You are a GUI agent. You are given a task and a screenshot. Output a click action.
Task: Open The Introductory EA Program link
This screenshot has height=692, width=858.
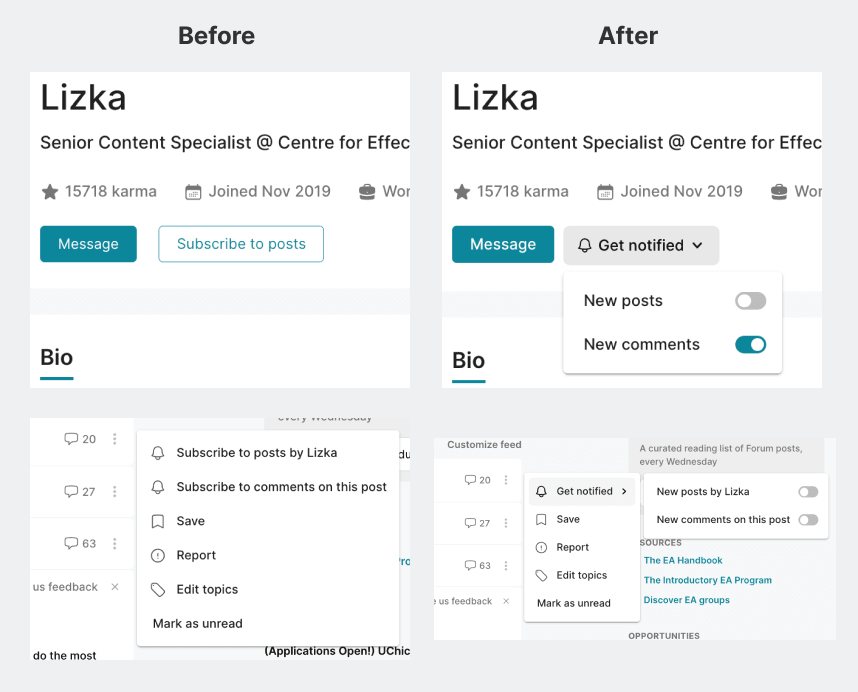[708, 580]
